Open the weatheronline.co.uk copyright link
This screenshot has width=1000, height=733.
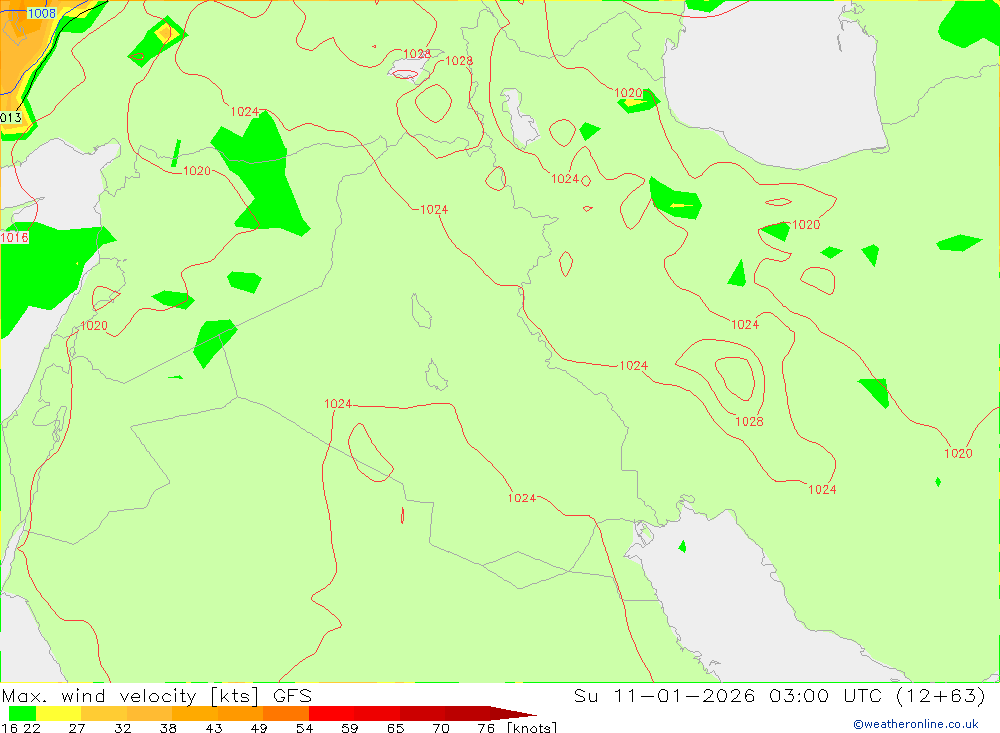[916, 724]
